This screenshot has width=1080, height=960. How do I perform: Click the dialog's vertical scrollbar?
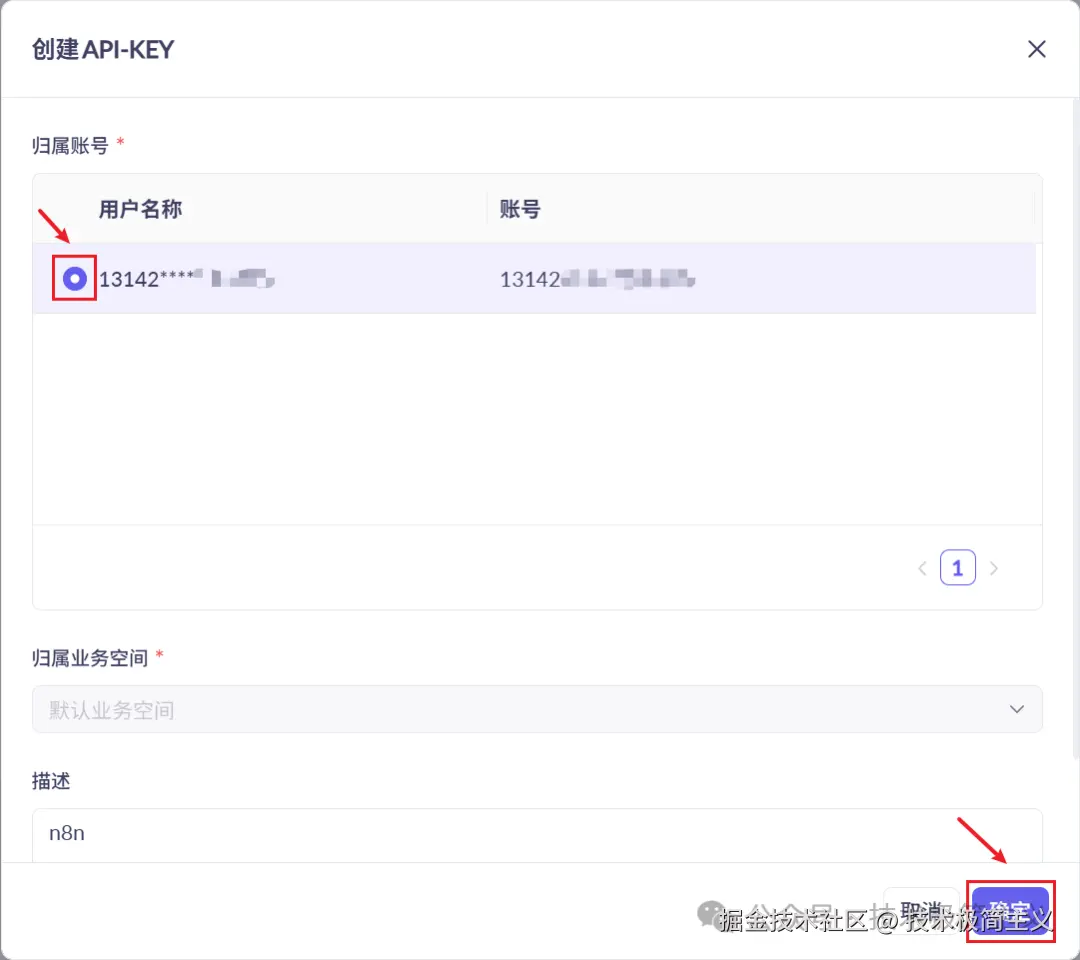click(1076, 427)
